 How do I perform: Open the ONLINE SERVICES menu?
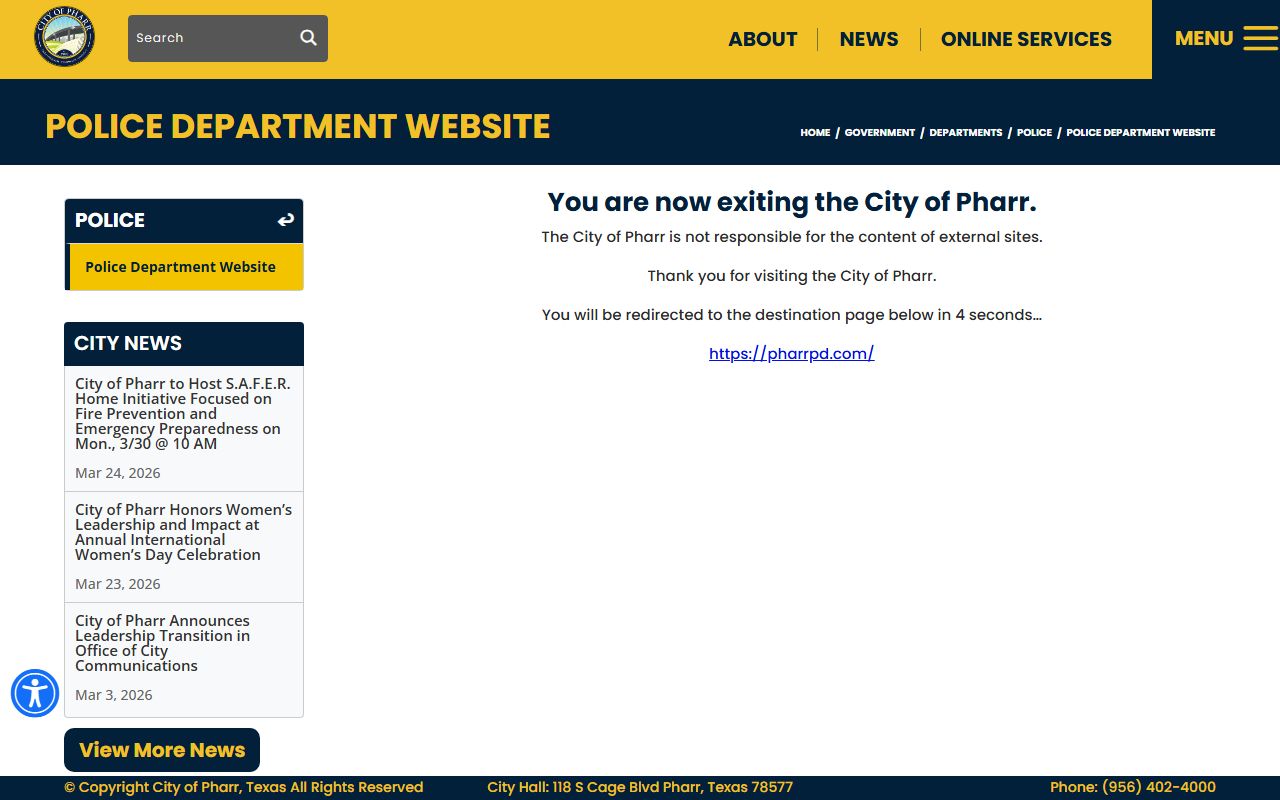tap(1026, 39)
